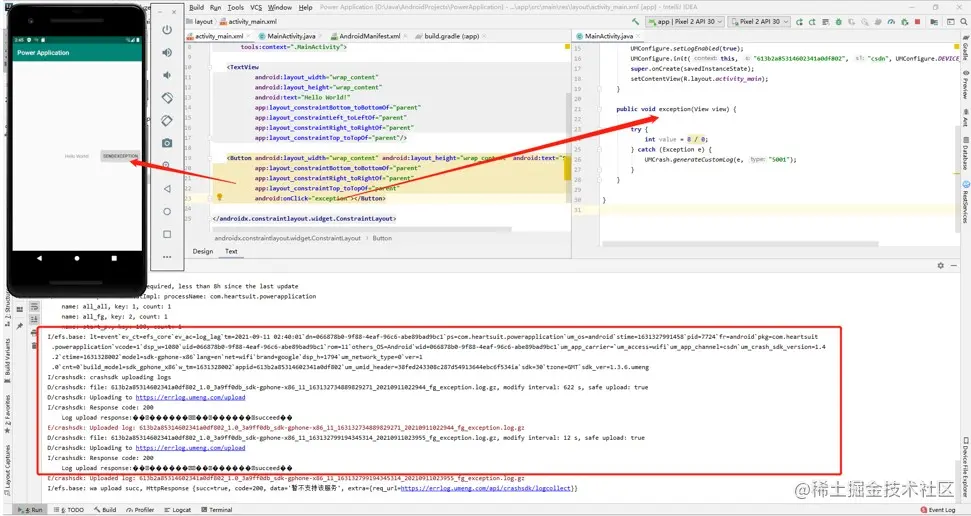The height and width of the screenshot is (516, 971).
Task: Rotate the emulator left
Action: pos(167,98)
